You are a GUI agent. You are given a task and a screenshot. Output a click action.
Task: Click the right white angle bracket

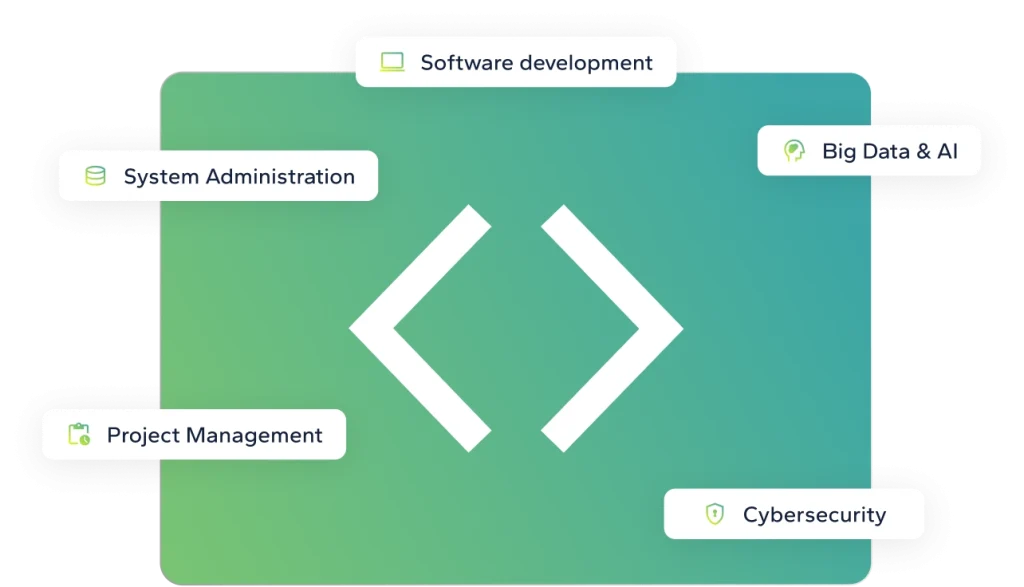coord(612,328)
